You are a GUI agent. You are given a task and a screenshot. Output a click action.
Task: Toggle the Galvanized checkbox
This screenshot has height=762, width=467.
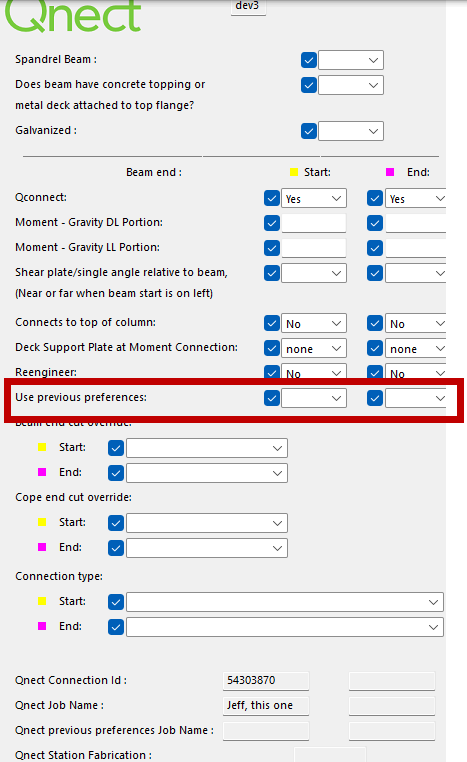click(x=309, y=131)
